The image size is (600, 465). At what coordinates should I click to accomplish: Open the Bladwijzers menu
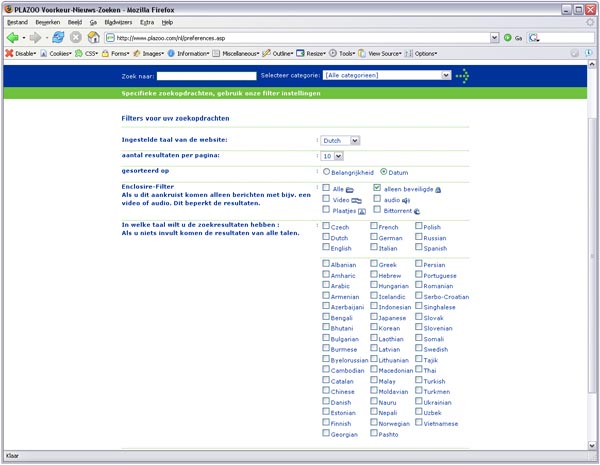pos(118,21)
